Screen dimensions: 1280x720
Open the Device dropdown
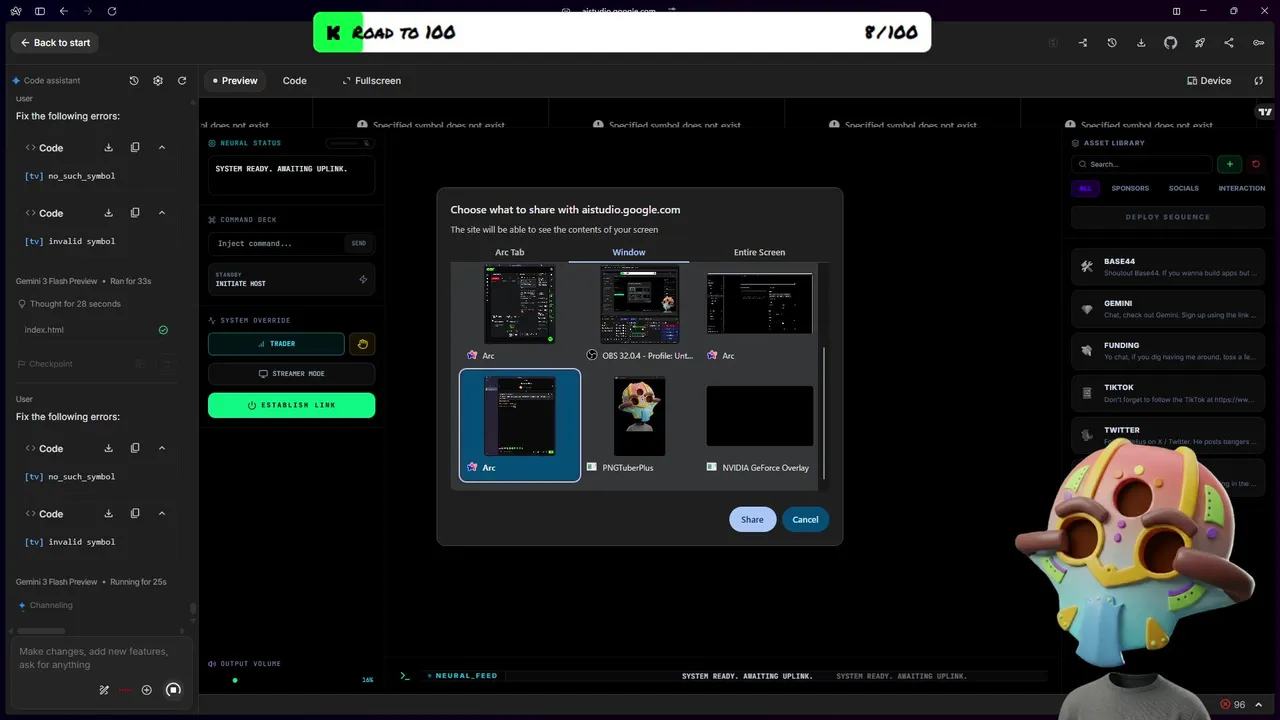coord(1209,80)
